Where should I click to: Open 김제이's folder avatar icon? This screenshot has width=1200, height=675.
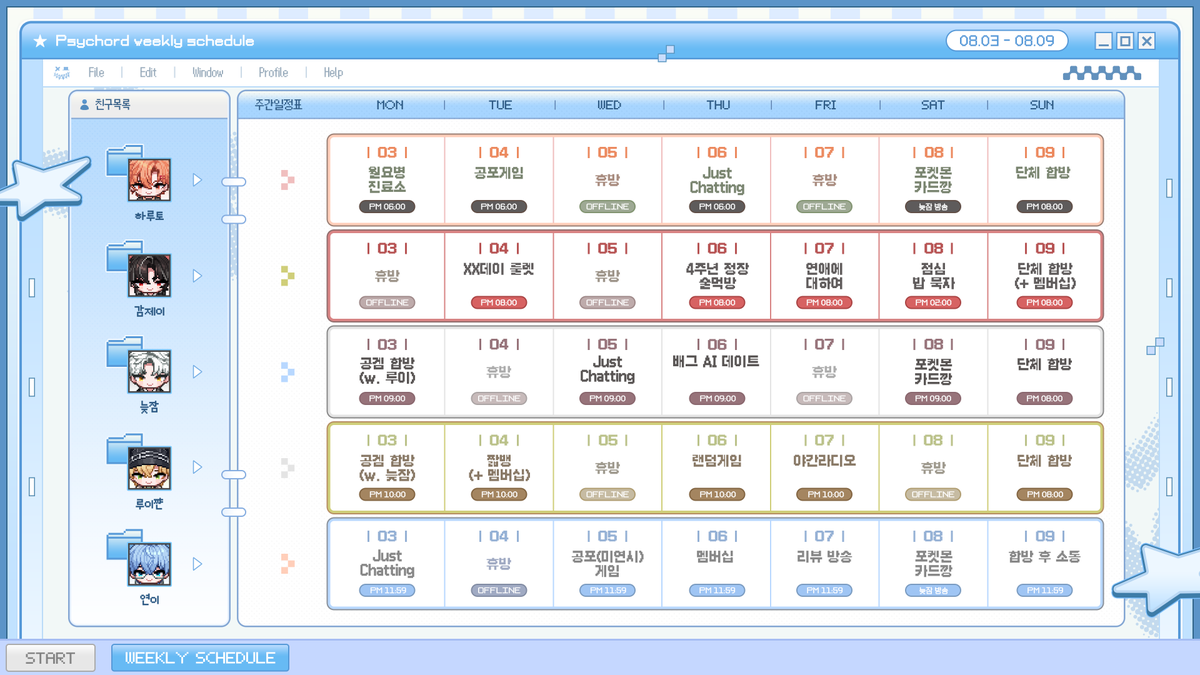click(x=138, y=269)
